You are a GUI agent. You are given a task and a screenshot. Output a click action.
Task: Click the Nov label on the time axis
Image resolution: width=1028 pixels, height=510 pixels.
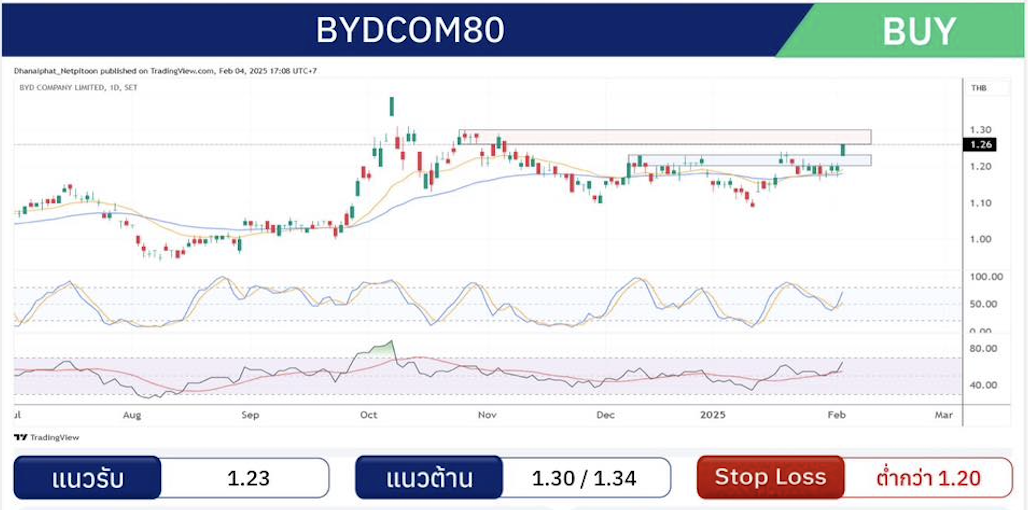point(486,415)
